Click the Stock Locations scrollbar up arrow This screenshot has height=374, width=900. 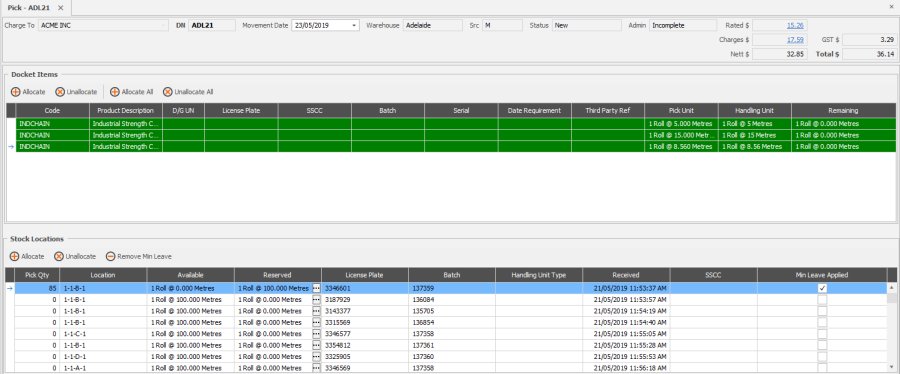[x=891, y=287]
